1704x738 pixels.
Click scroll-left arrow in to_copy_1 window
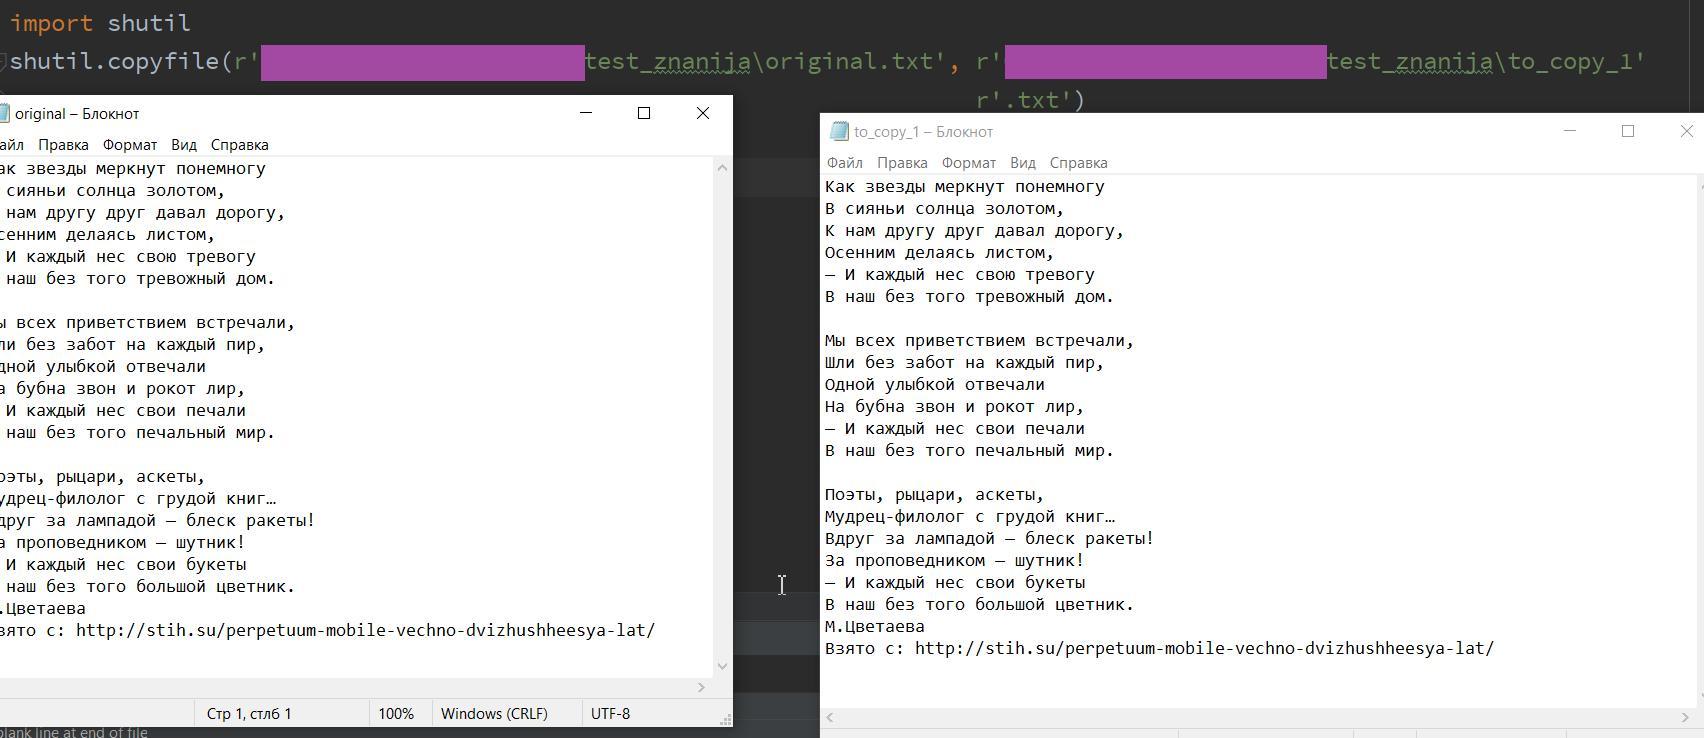(830, 717)
